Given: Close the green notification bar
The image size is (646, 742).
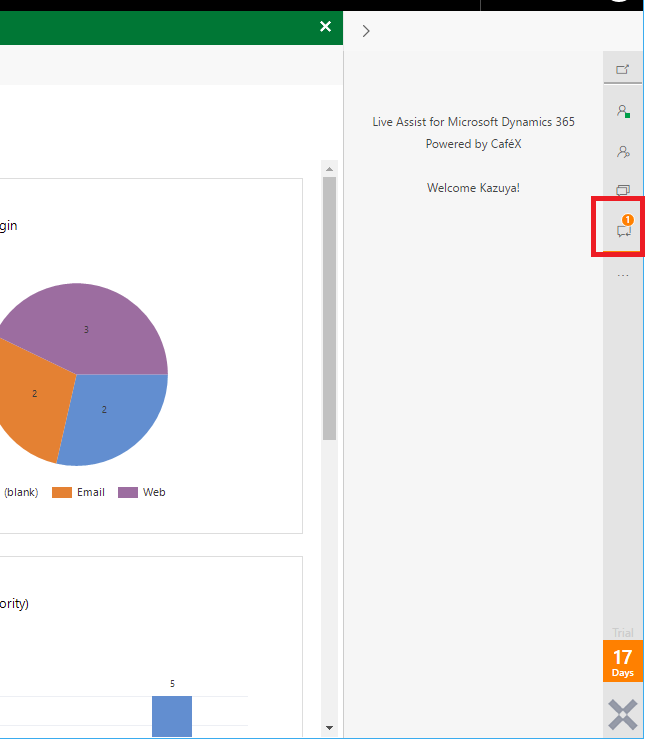Looking at the screenshot, I should click(x=326, y=26).
